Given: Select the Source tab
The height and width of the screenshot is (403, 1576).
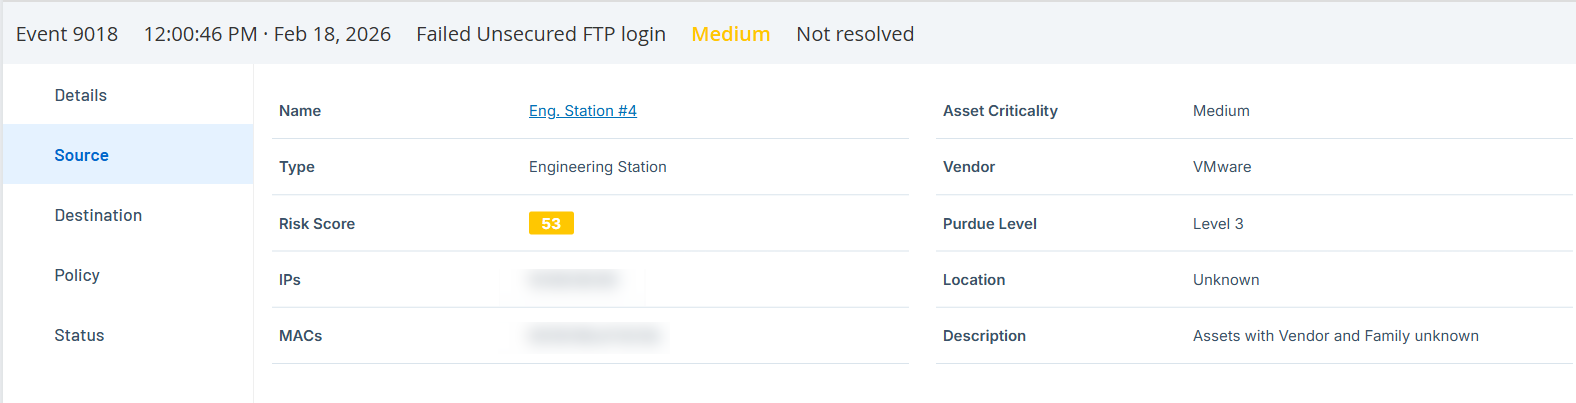Looking at the screenshot, I should coord(82,155).
